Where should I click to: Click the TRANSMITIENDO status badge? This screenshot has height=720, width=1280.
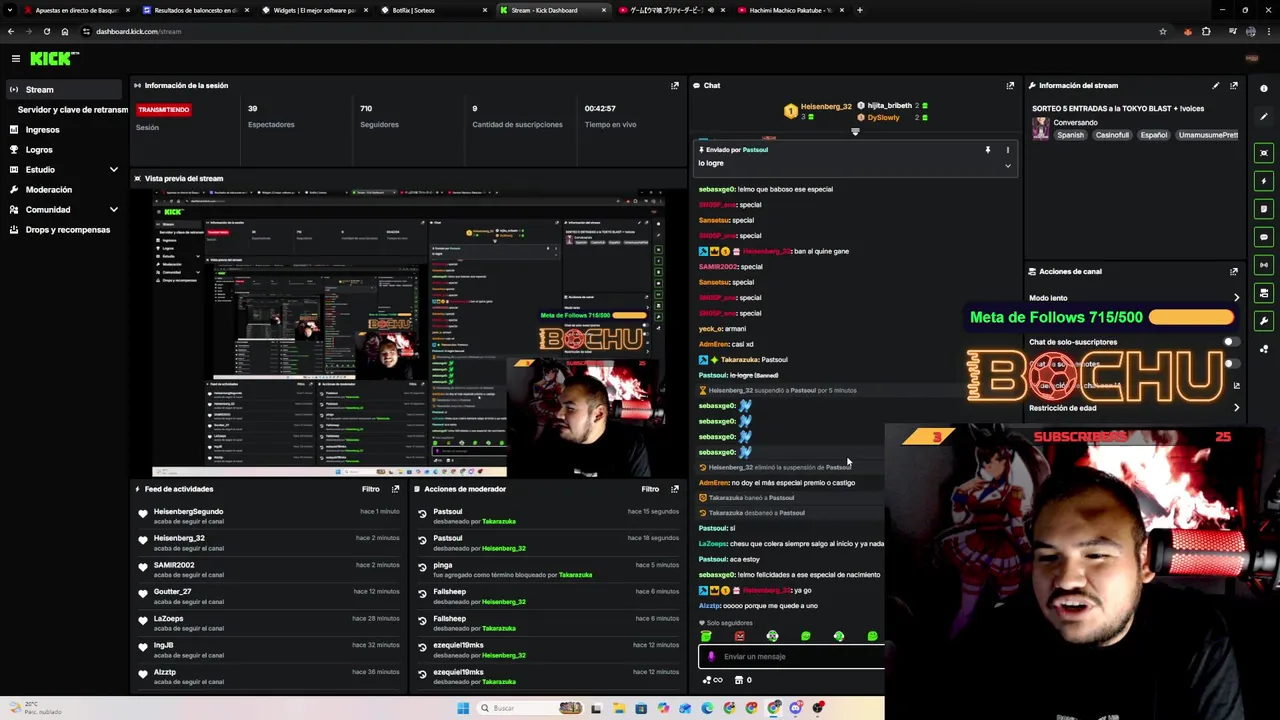[163, 109]
